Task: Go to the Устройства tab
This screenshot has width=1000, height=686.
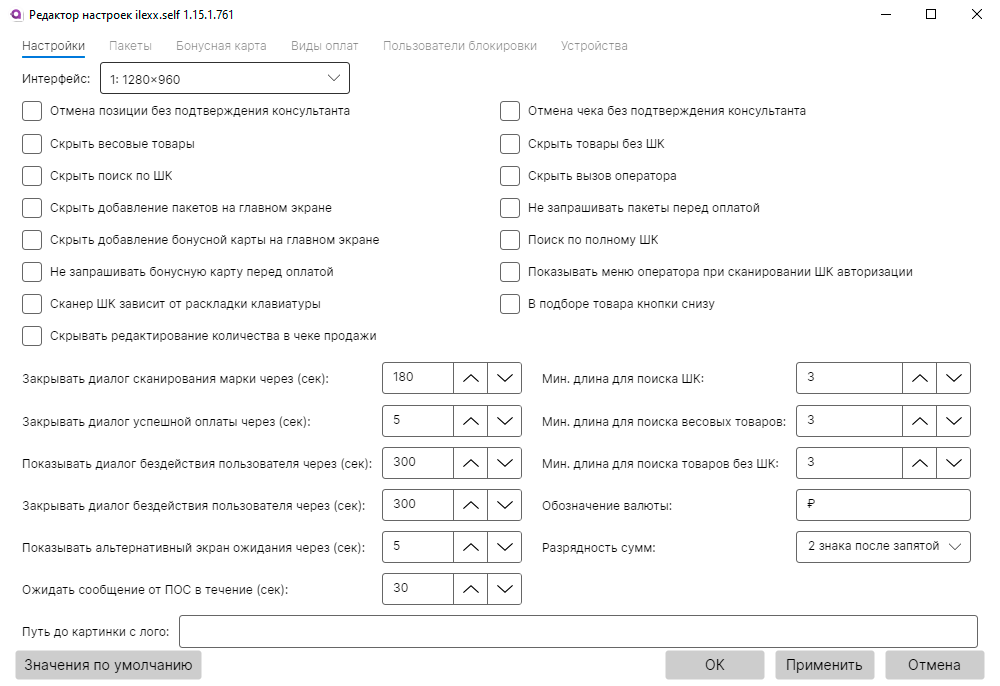Action: [x=594, y=46]
